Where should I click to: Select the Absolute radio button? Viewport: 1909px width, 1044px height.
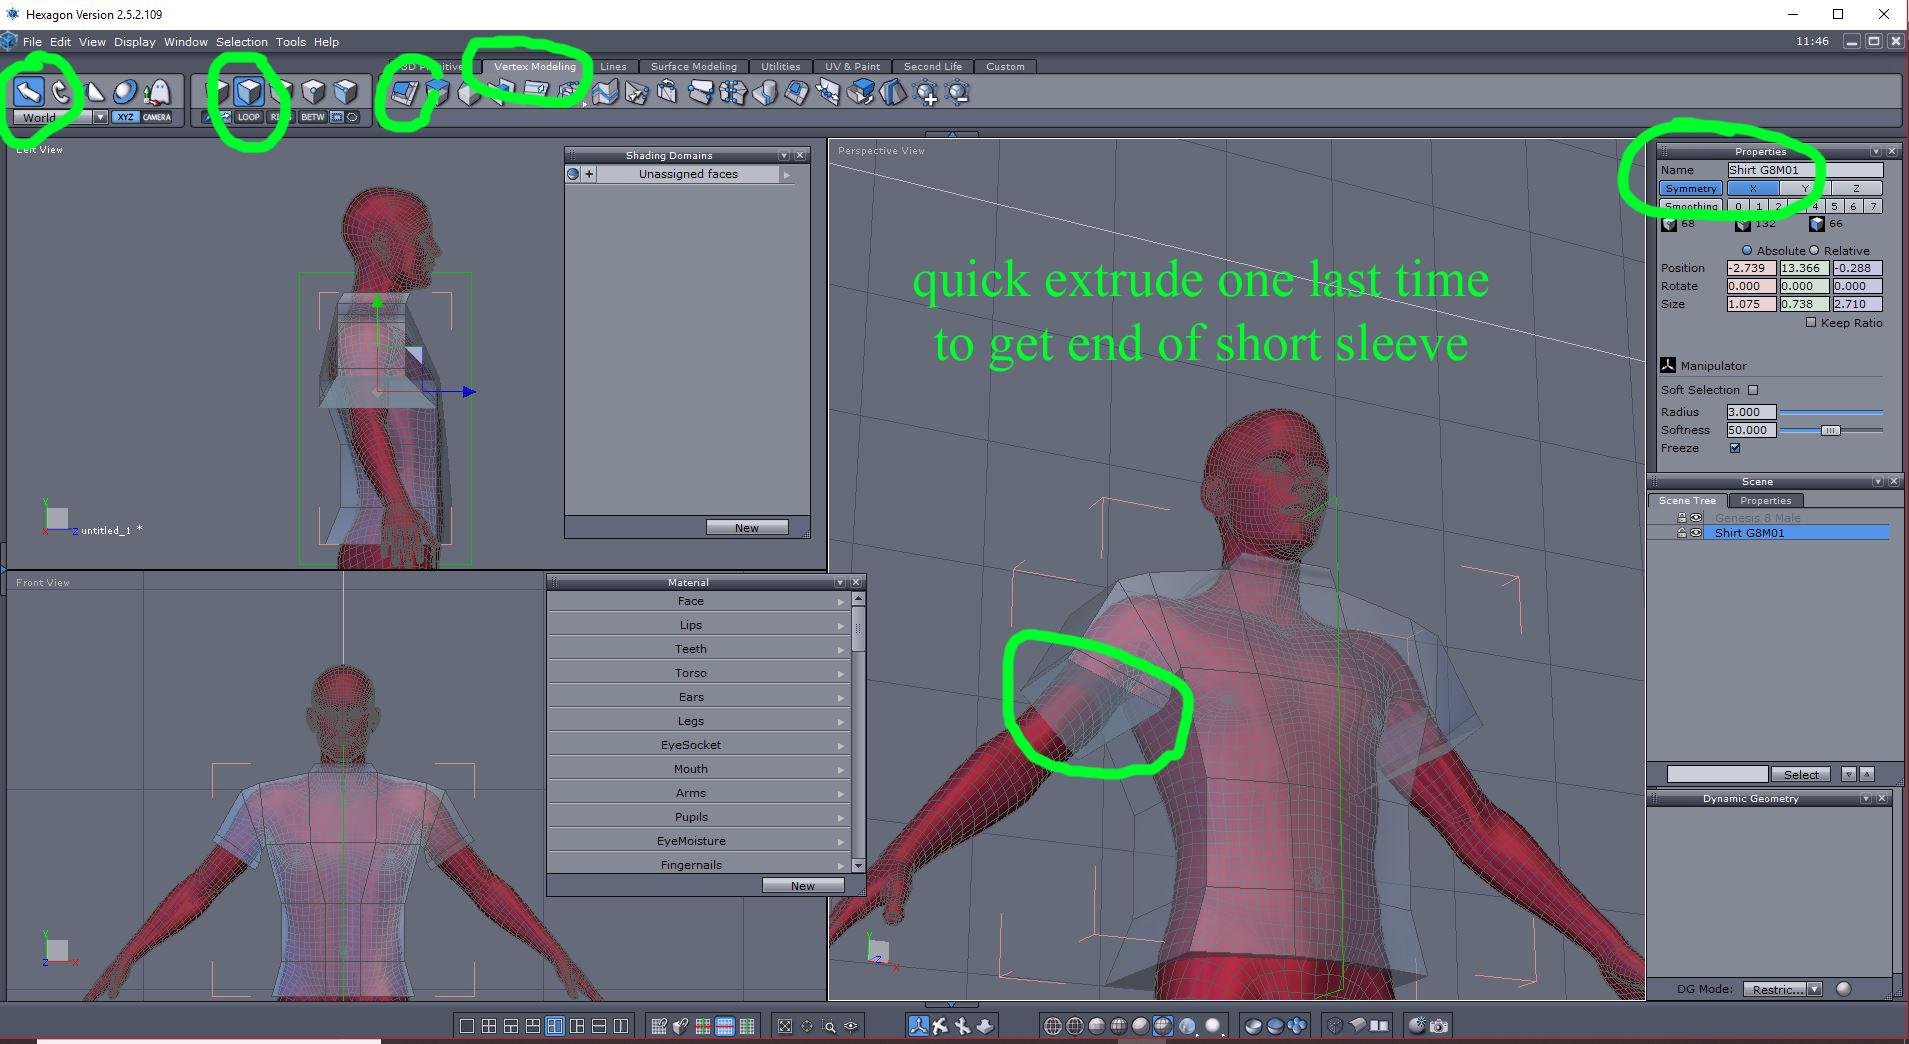tap(1747, 251)
